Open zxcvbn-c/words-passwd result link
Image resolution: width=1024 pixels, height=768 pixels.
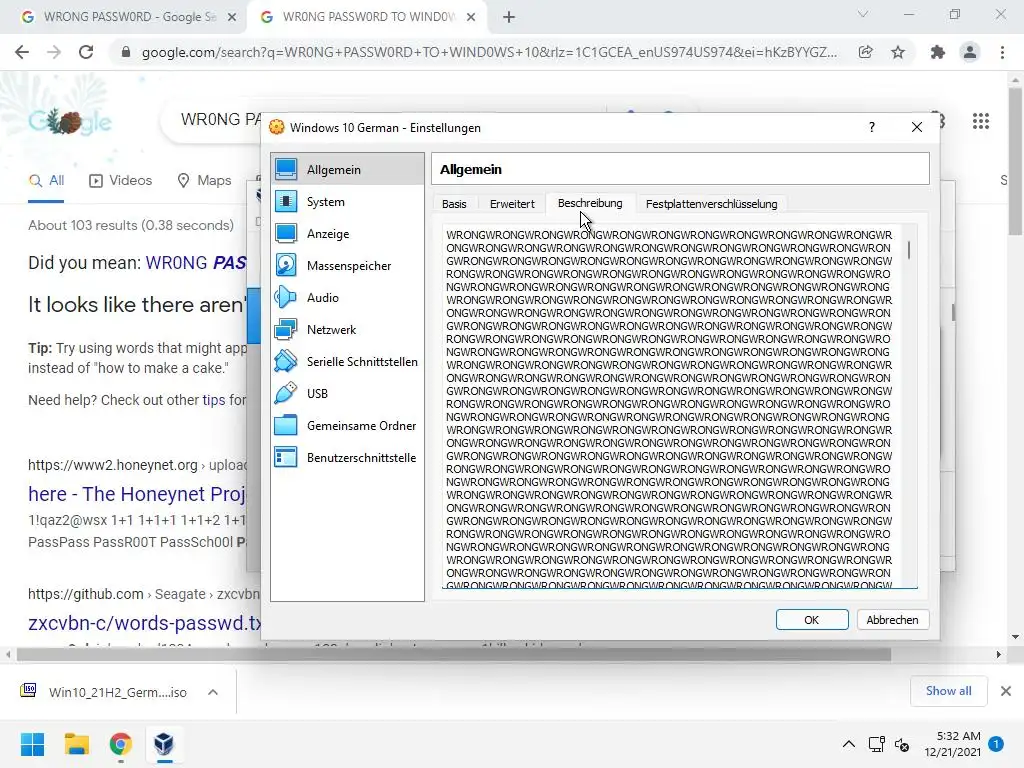click(x=144, y=622)
